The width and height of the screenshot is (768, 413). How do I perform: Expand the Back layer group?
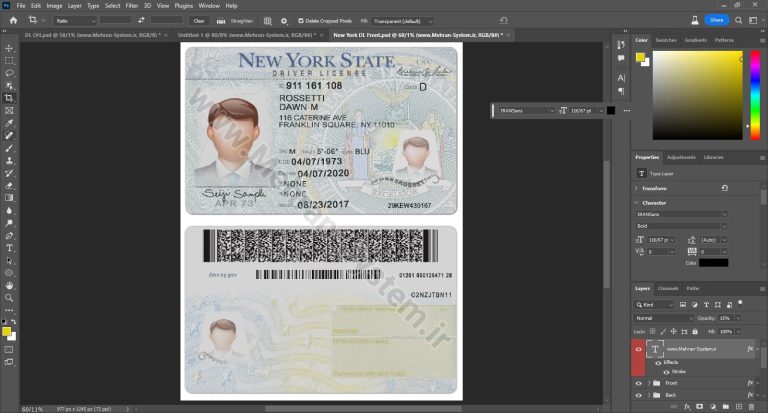(x=649, y=395)
